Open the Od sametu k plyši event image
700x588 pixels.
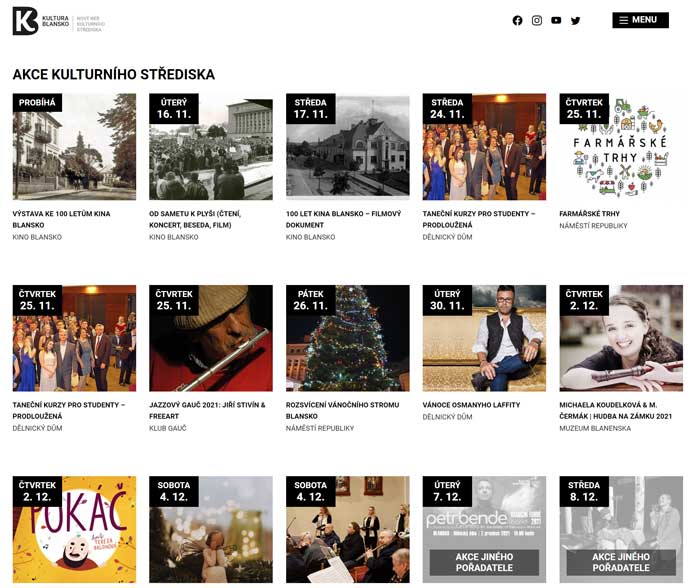211,146
